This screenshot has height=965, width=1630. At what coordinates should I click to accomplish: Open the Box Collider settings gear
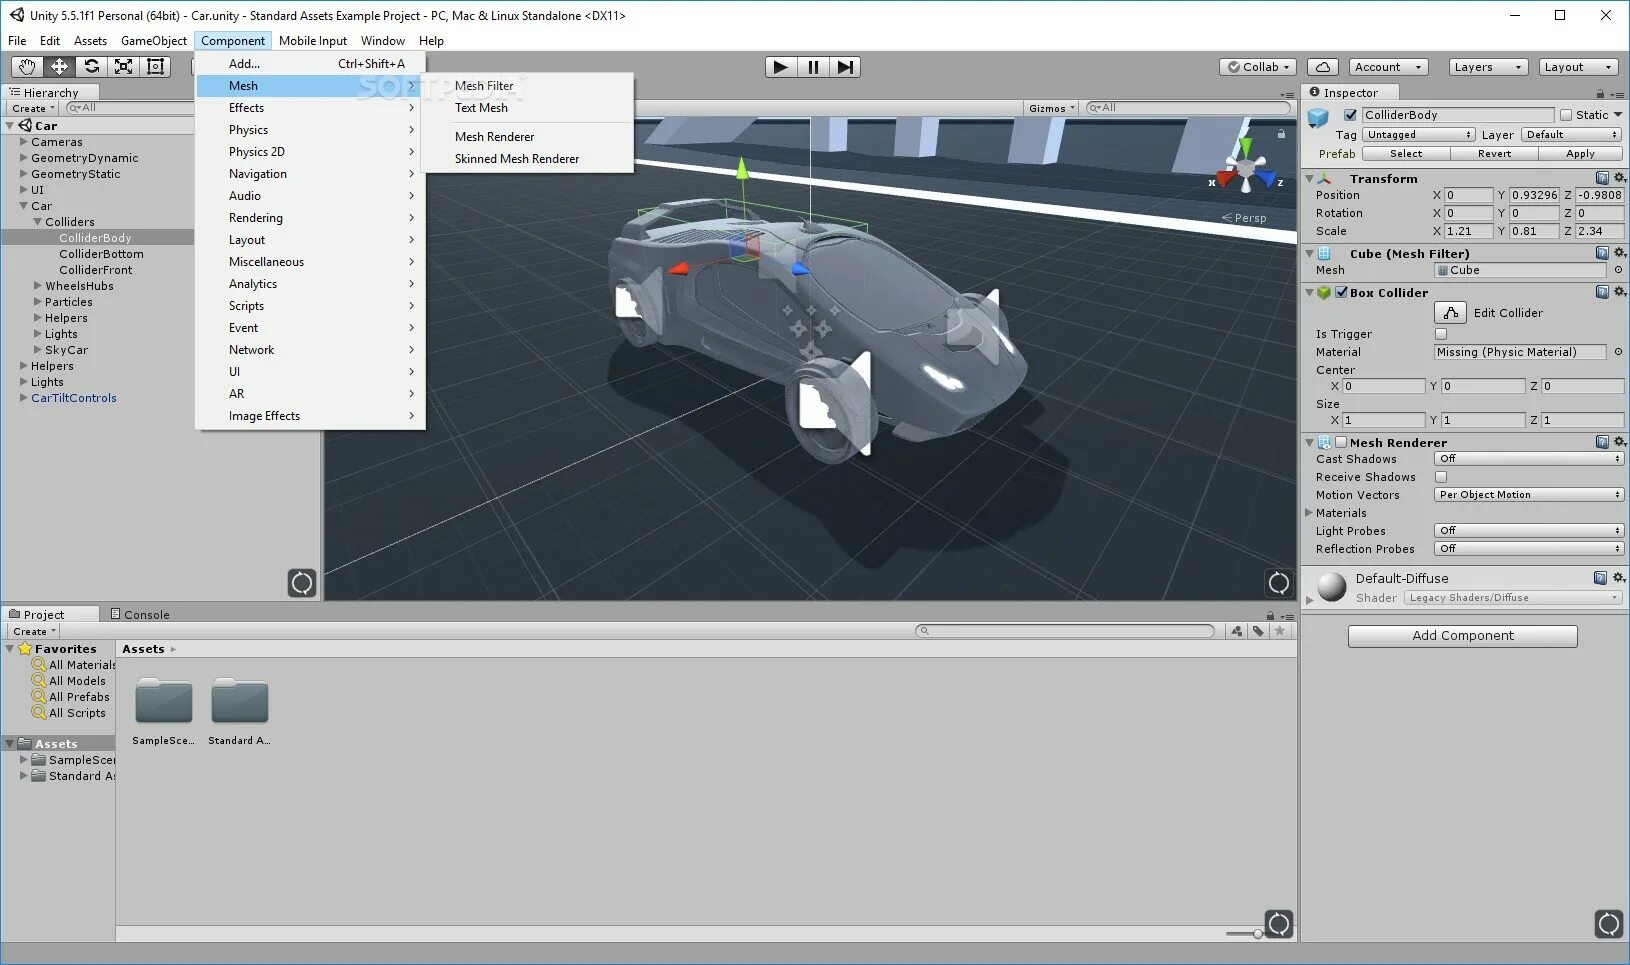coord(1620,292)
